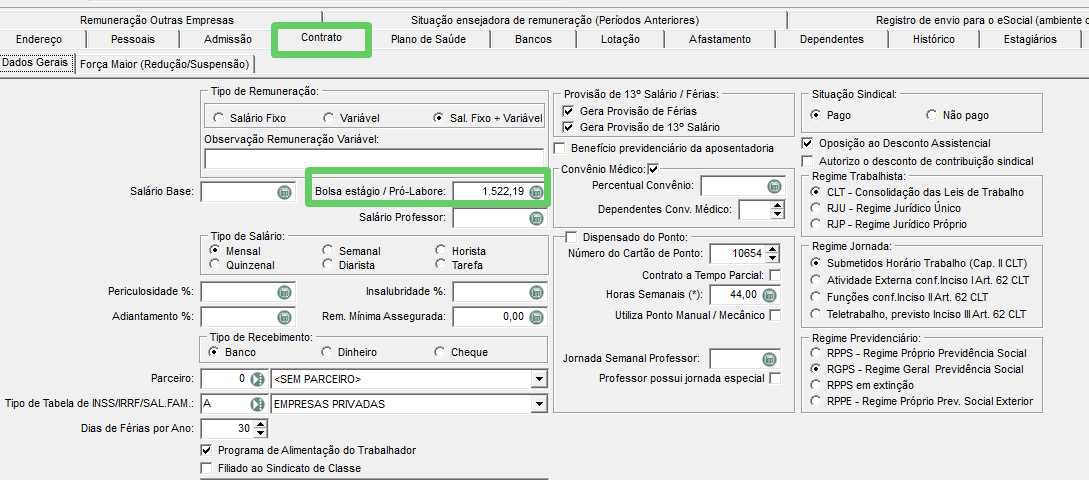The image size is (1089, 480).
Task: Switch to the Plano de Saúde tab
Action: point(429,40)
